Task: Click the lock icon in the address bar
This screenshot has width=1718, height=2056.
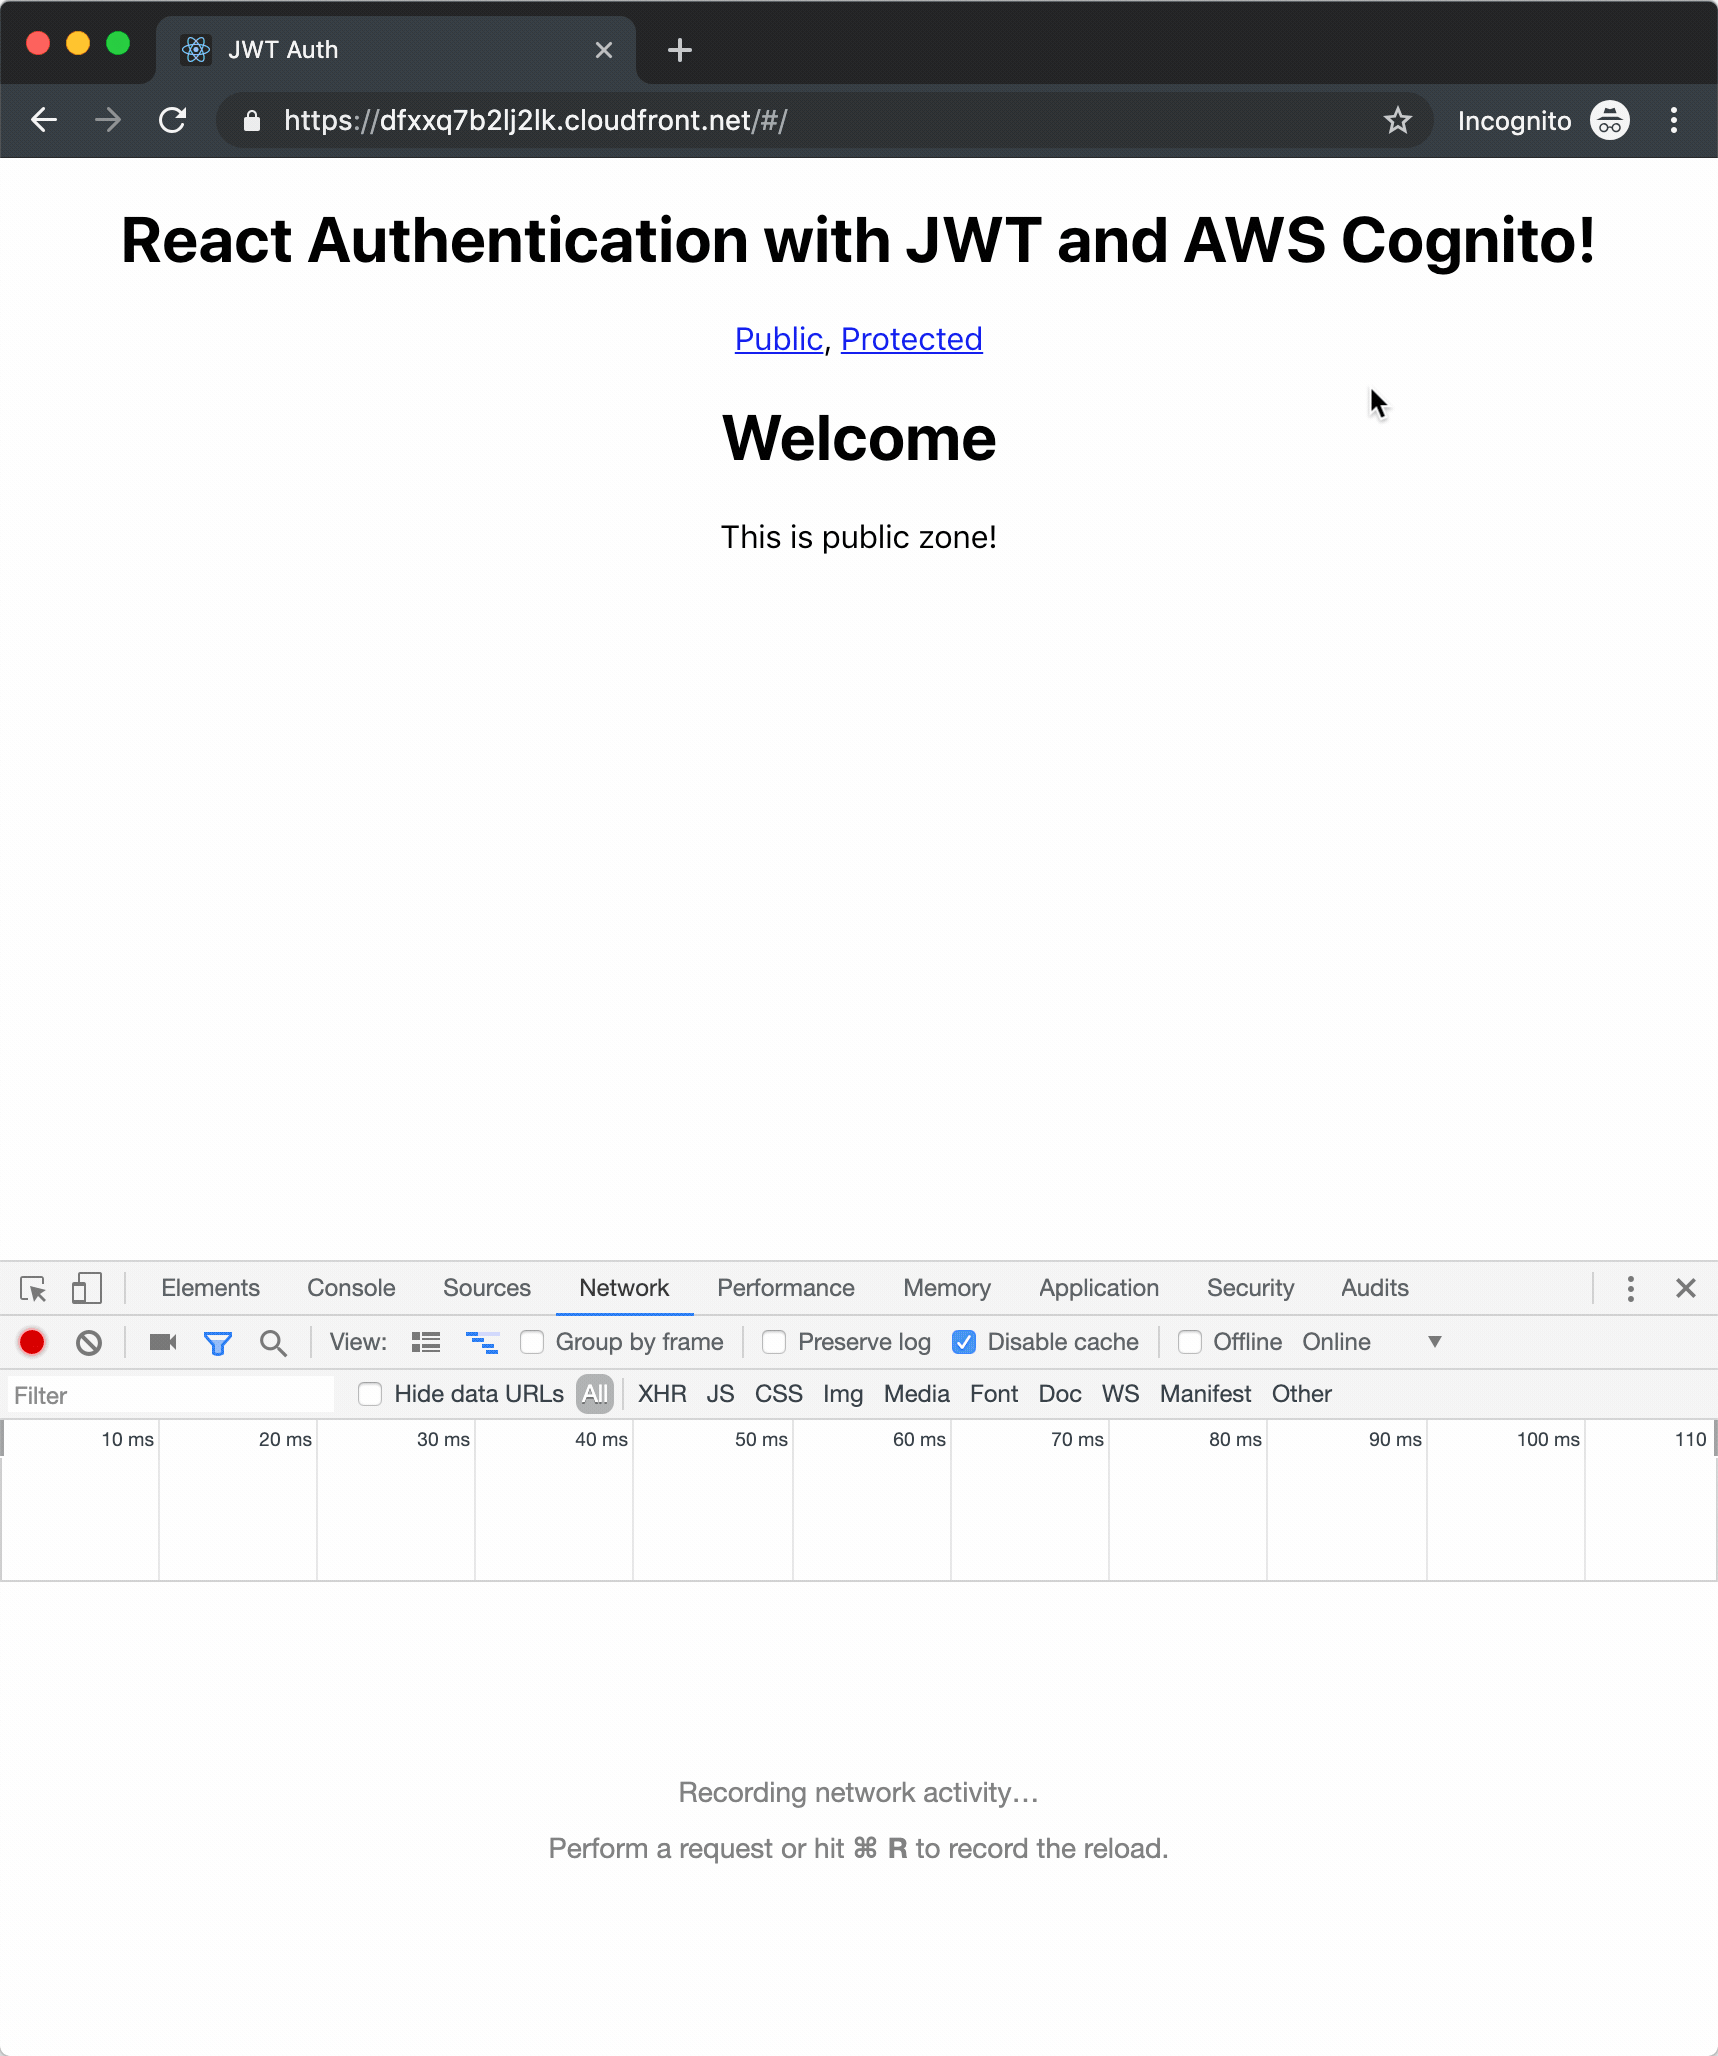Action: tap(252, 121)
